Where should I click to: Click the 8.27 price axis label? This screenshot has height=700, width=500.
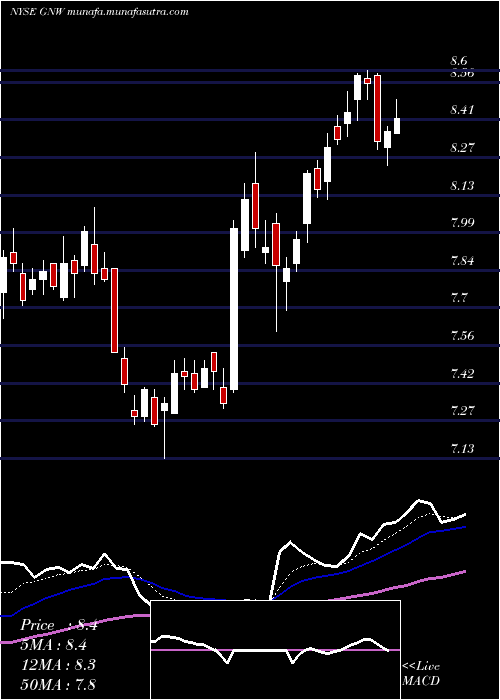[x=462, y=147]
